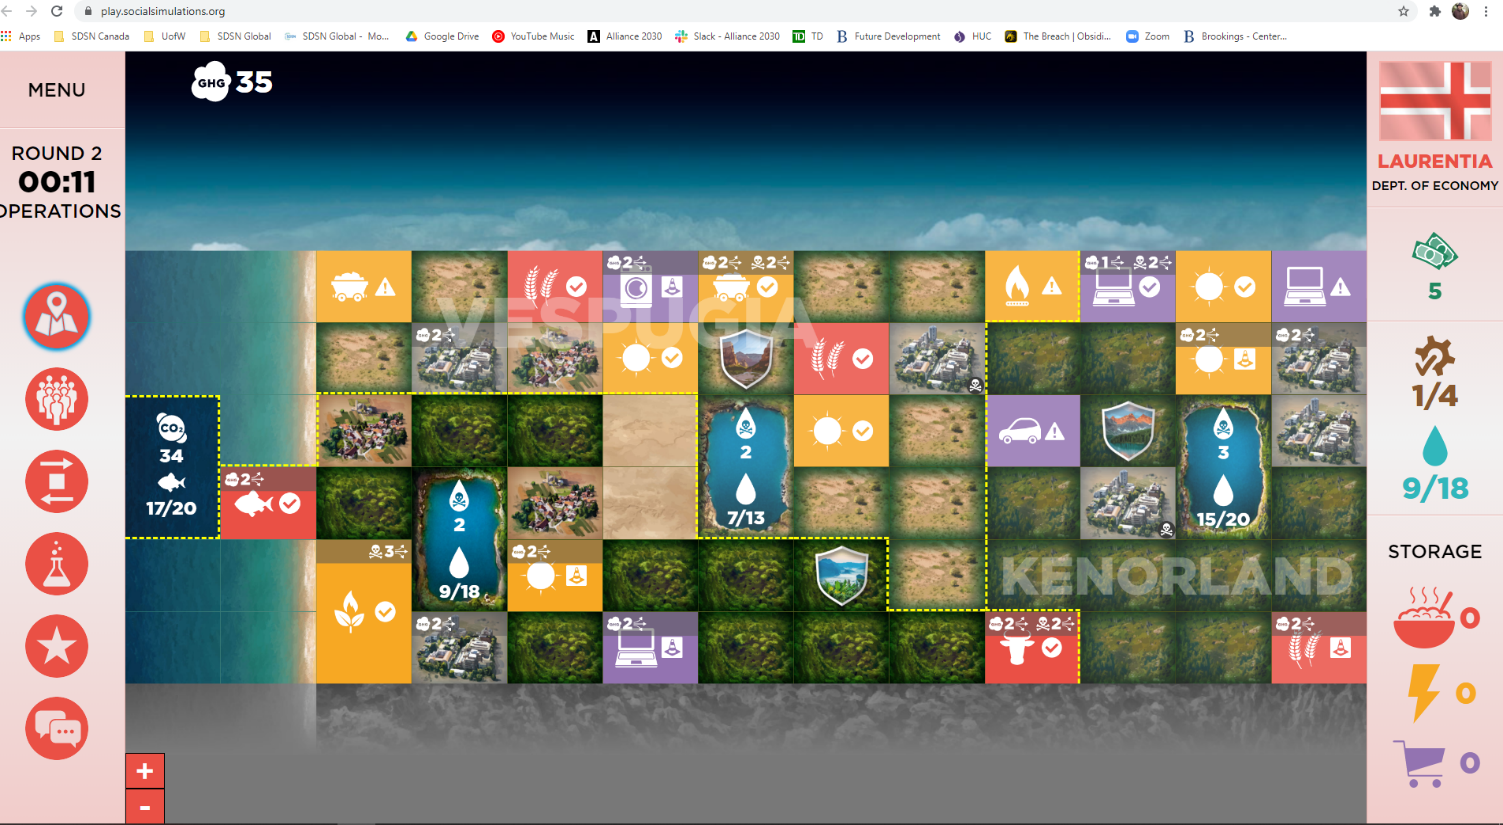Open the population group sidebar icon

(x=57, y=399)
